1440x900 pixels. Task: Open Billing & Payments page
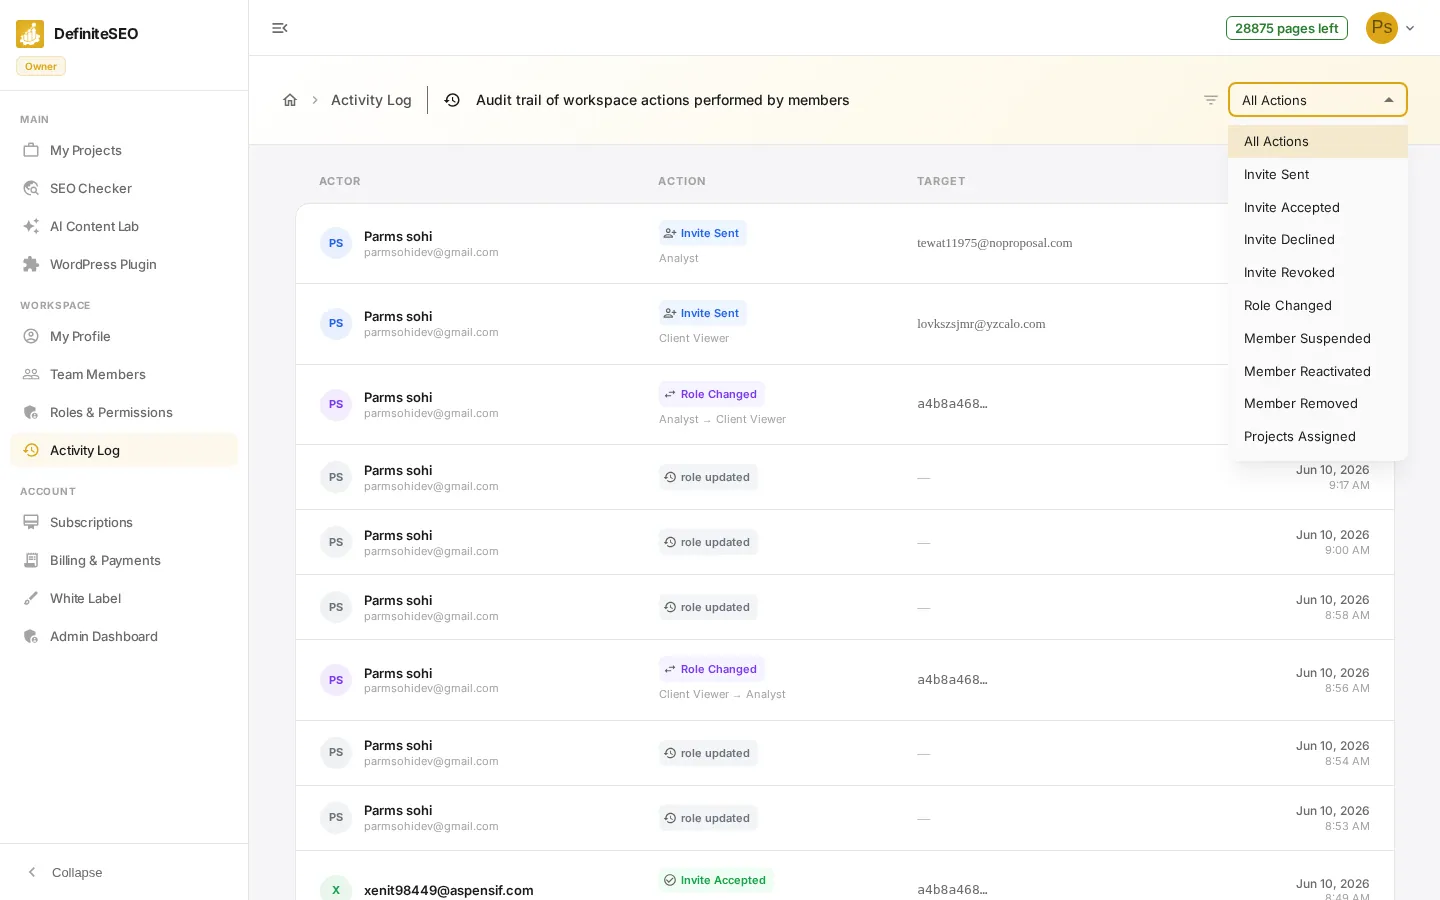click(124, 560)
